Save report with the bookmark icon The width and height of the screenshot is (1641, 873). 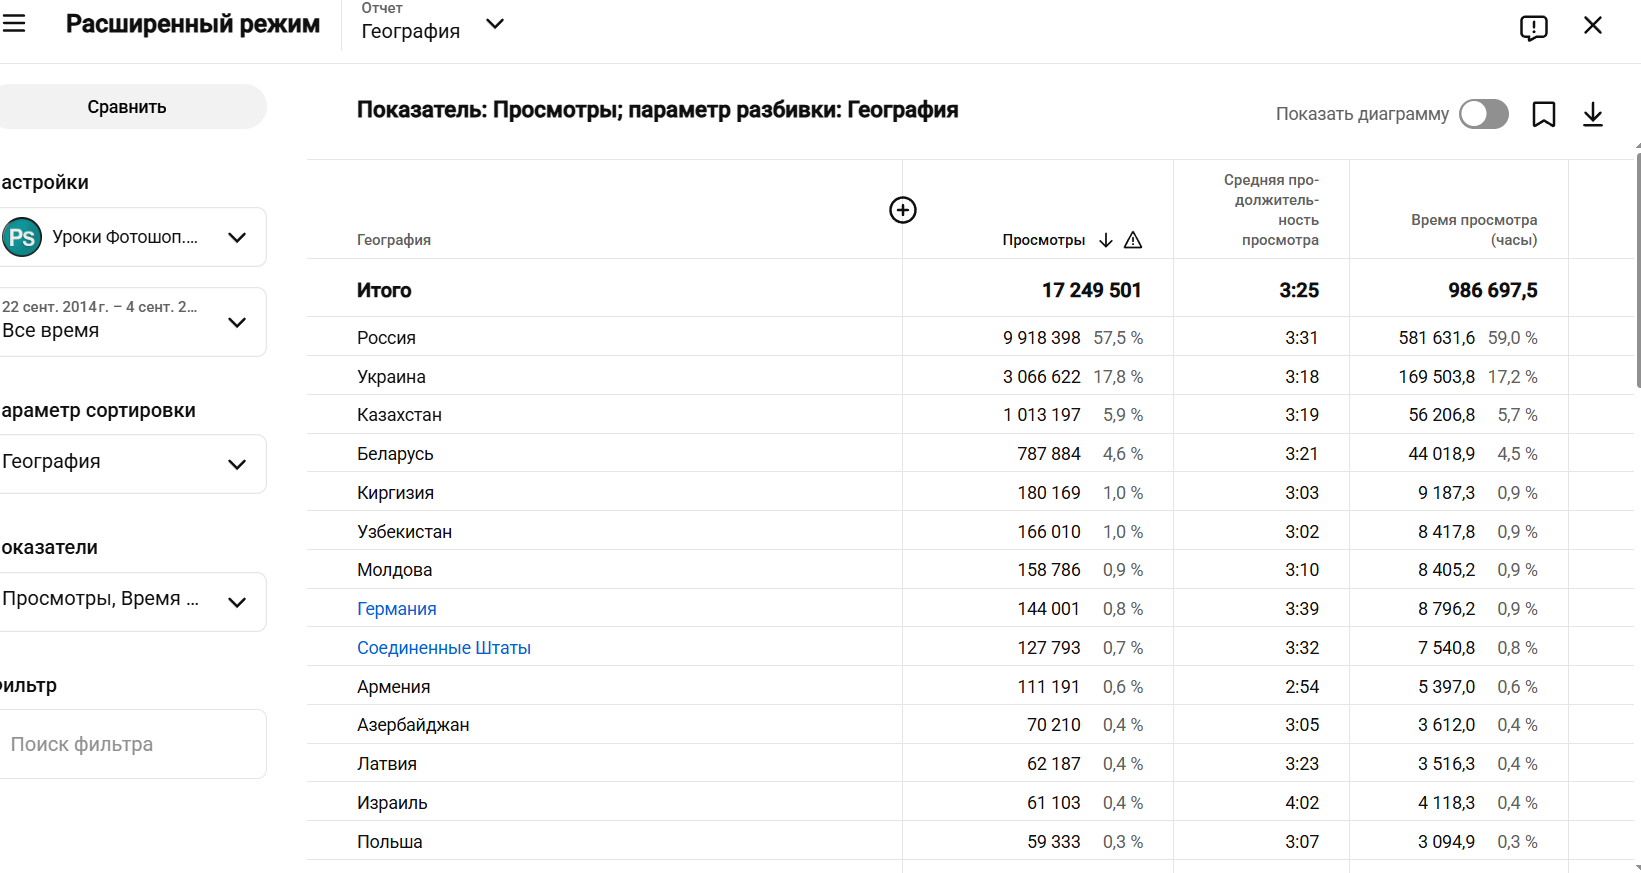click(x=1544, y=115)
